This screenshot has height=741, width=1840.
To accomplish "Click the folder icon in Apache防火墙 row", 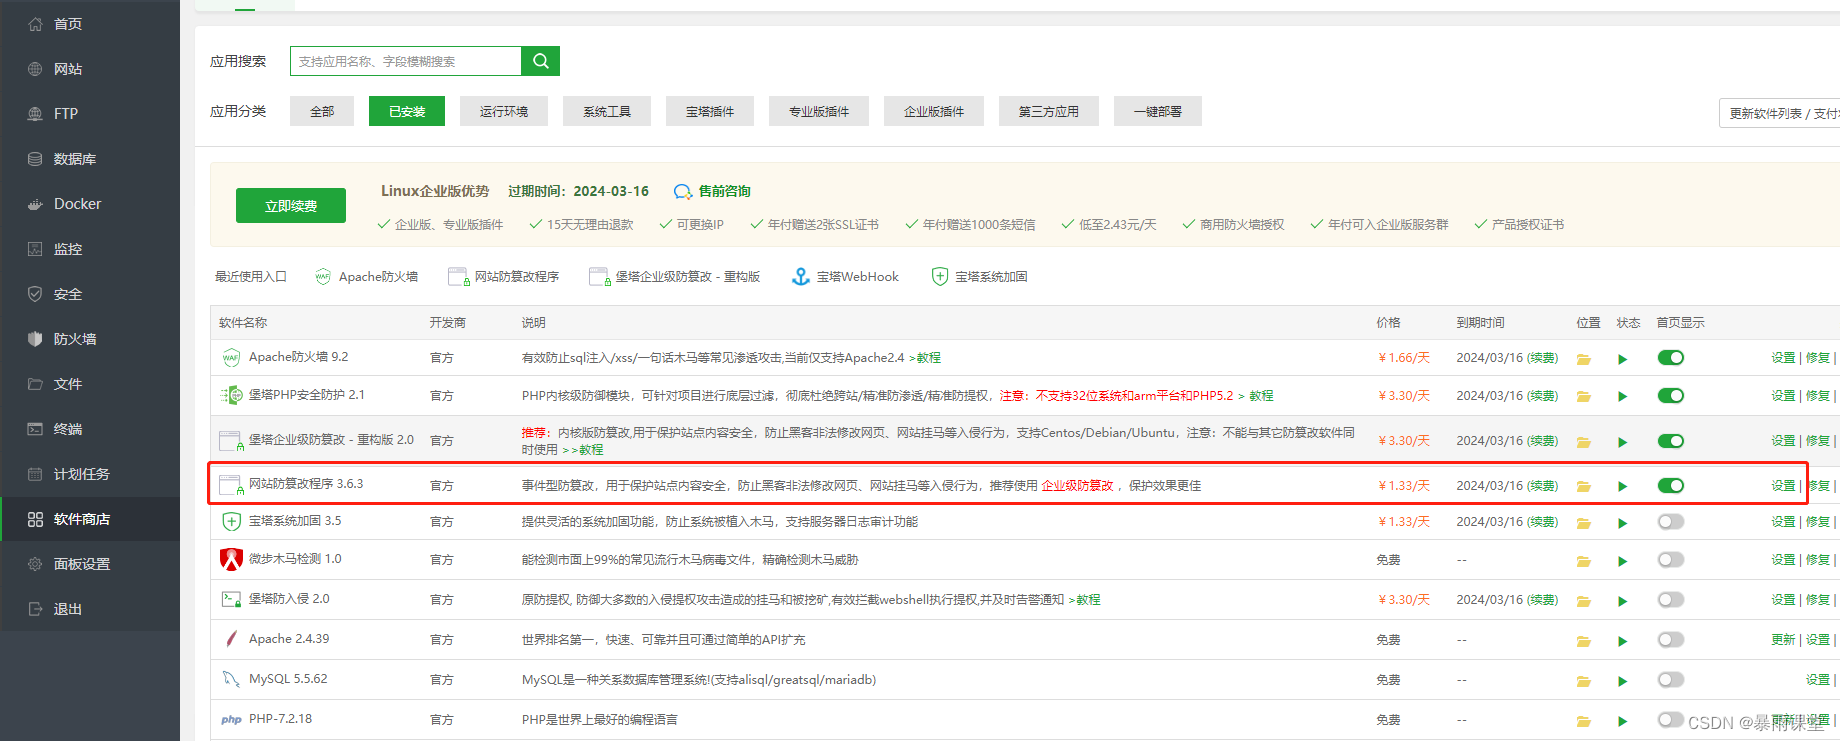I will click(x=1584, y=359).
